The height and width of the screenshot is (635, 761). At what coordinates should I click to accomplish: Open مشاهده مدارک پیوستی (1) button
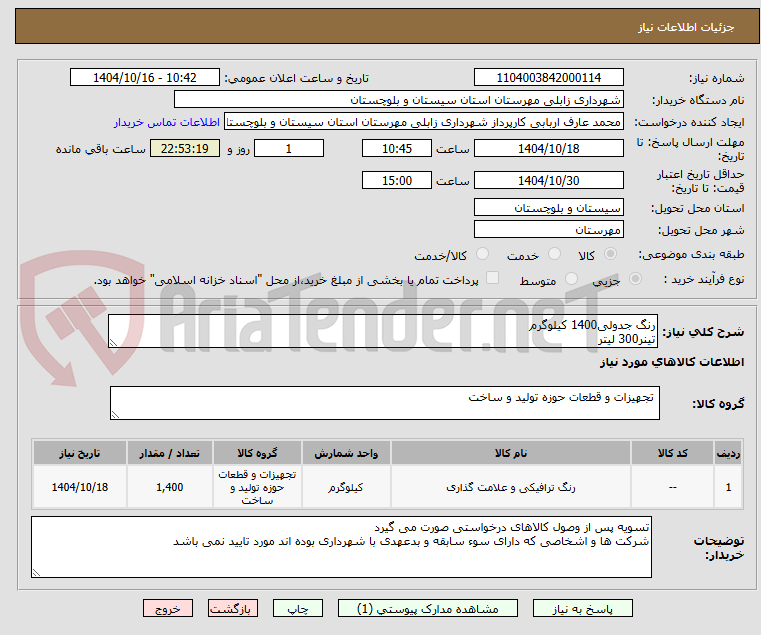[x=428, y=608]
